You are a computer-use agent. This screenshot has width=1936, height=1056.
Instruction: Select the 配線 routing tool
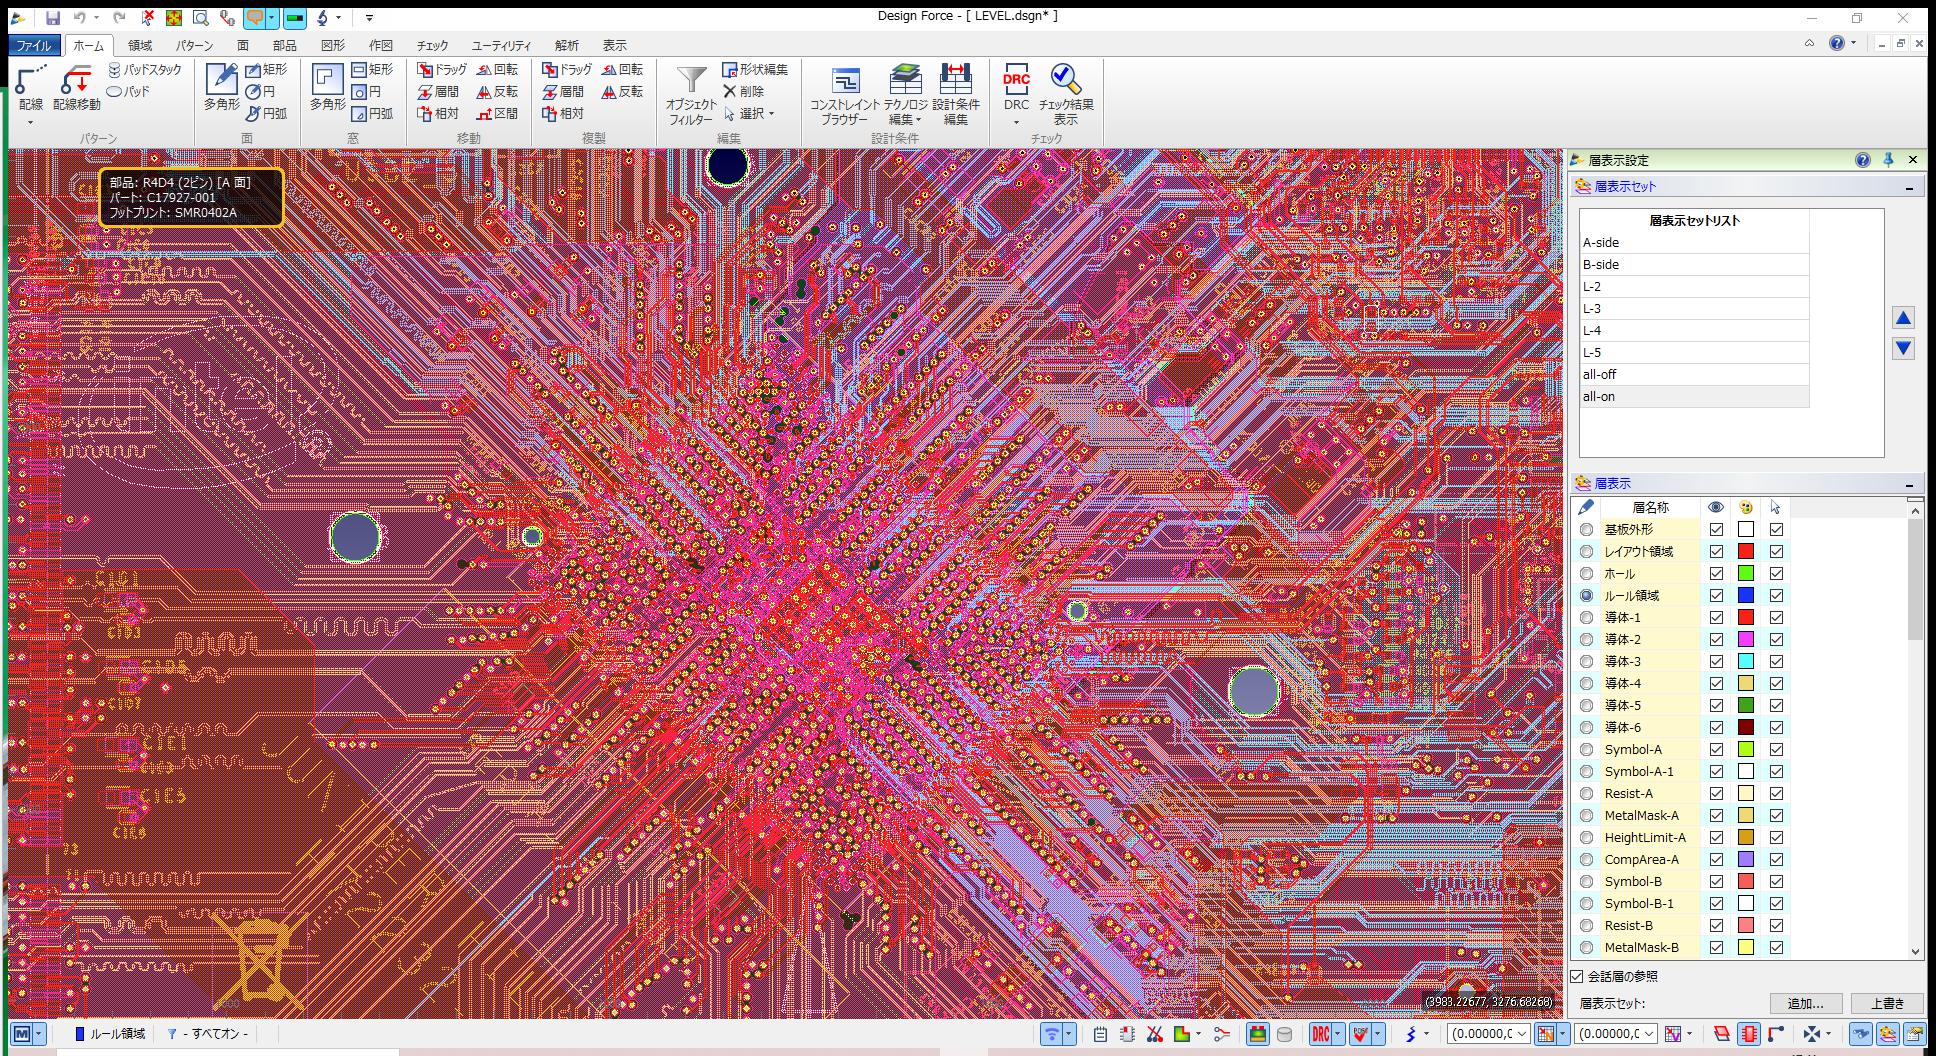pos(31,88)
